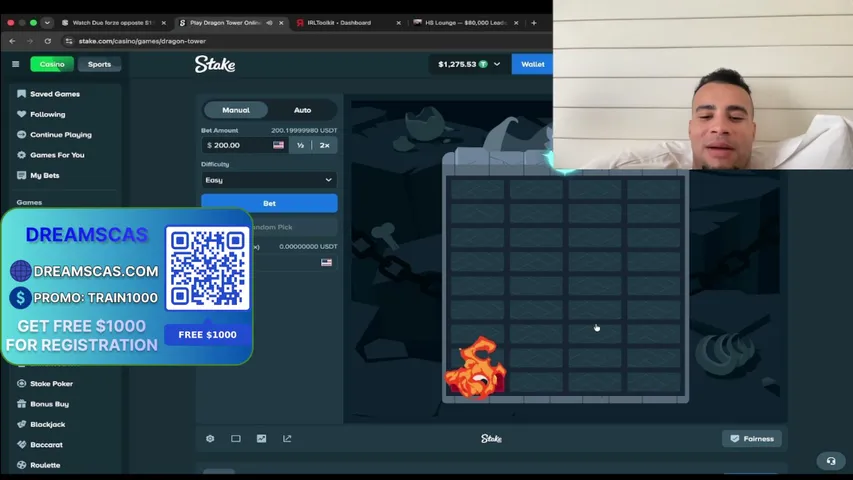Click the FREE $1000 banner button

(207, 335)
